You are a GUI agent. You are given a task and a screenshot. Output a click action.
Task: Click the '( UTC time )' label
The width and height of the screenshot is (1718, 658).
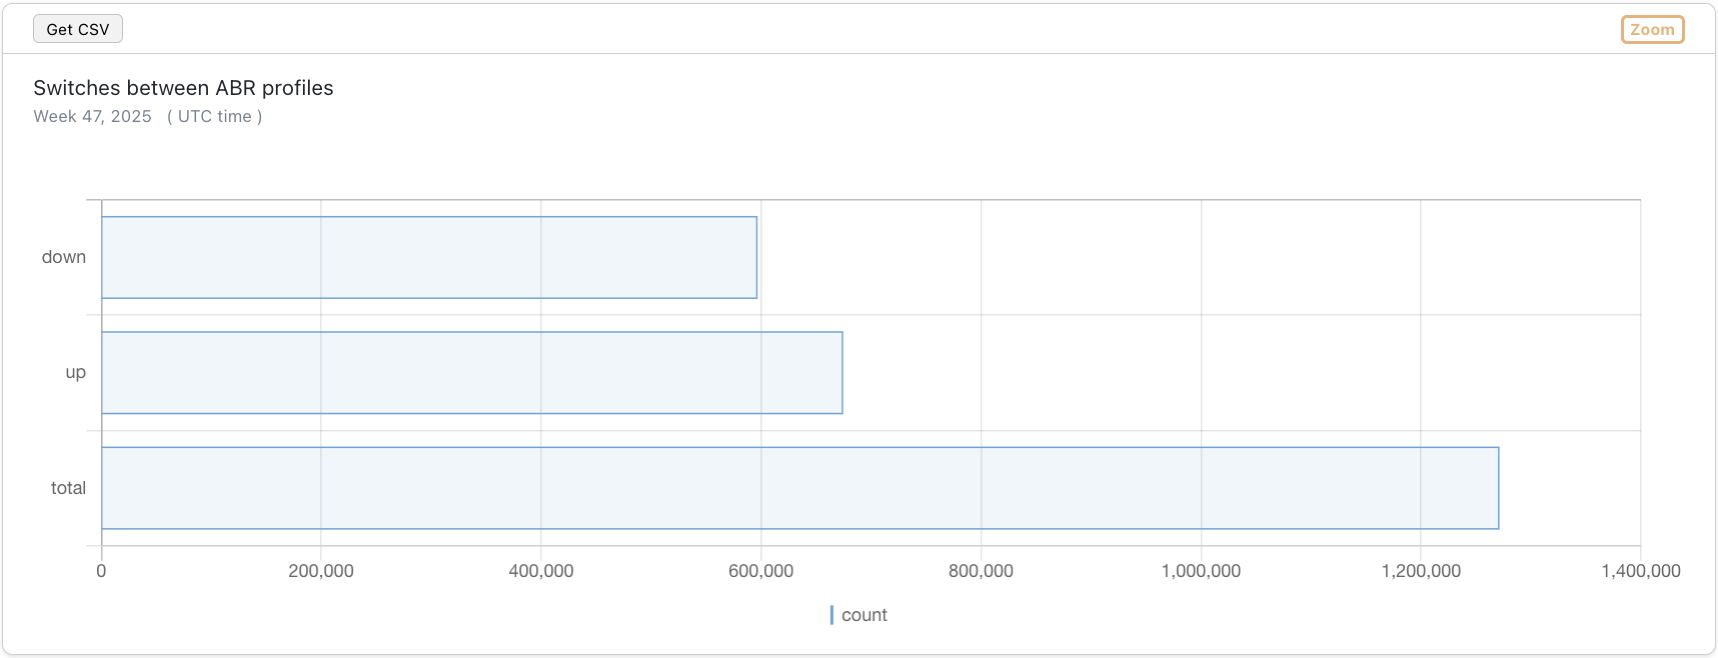click(x=214, y=116)
